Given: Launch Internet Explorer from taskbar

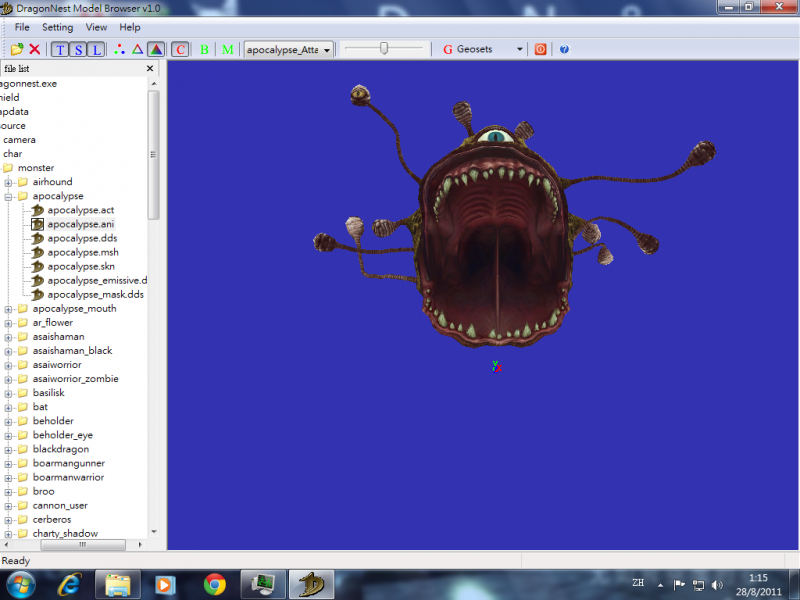Looking at the screenshot, I should pyautogui.click(x=69, y=585).
